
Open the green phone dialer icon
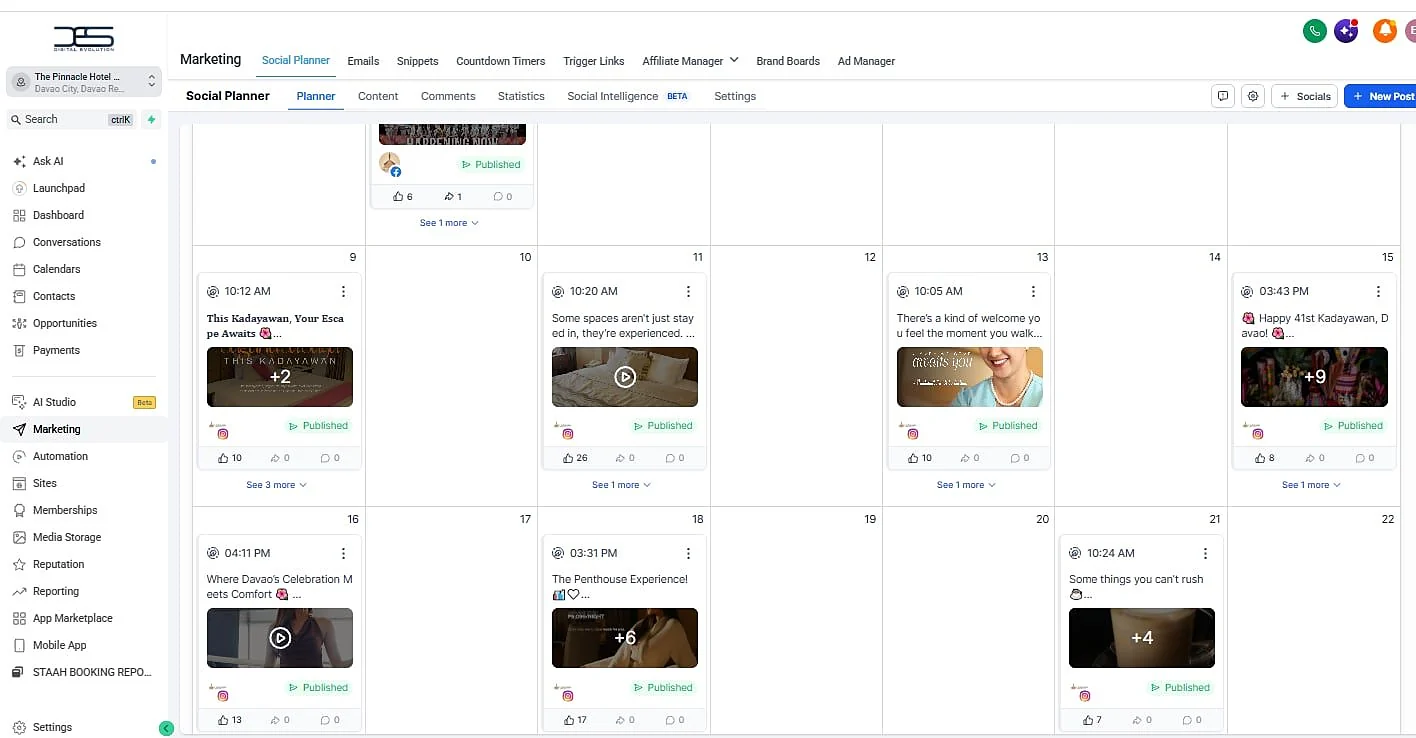pos(1314,31)
